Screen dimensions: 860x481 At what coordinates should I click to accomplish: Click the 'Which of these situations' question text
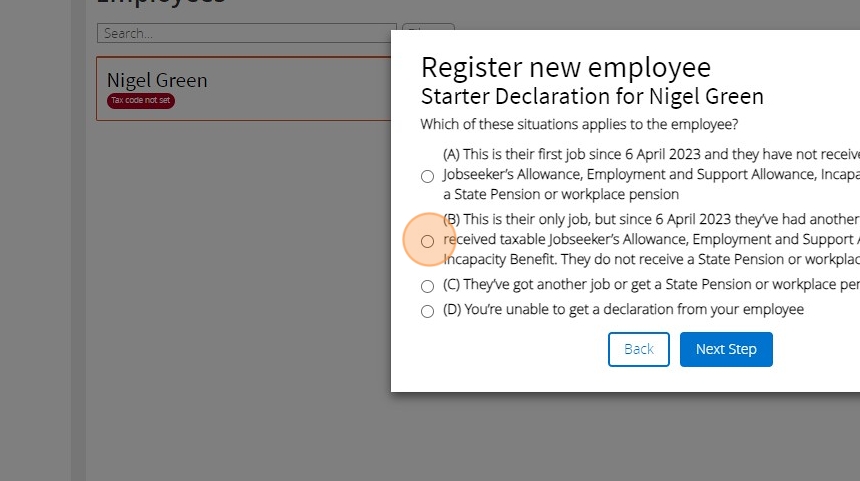579,125
